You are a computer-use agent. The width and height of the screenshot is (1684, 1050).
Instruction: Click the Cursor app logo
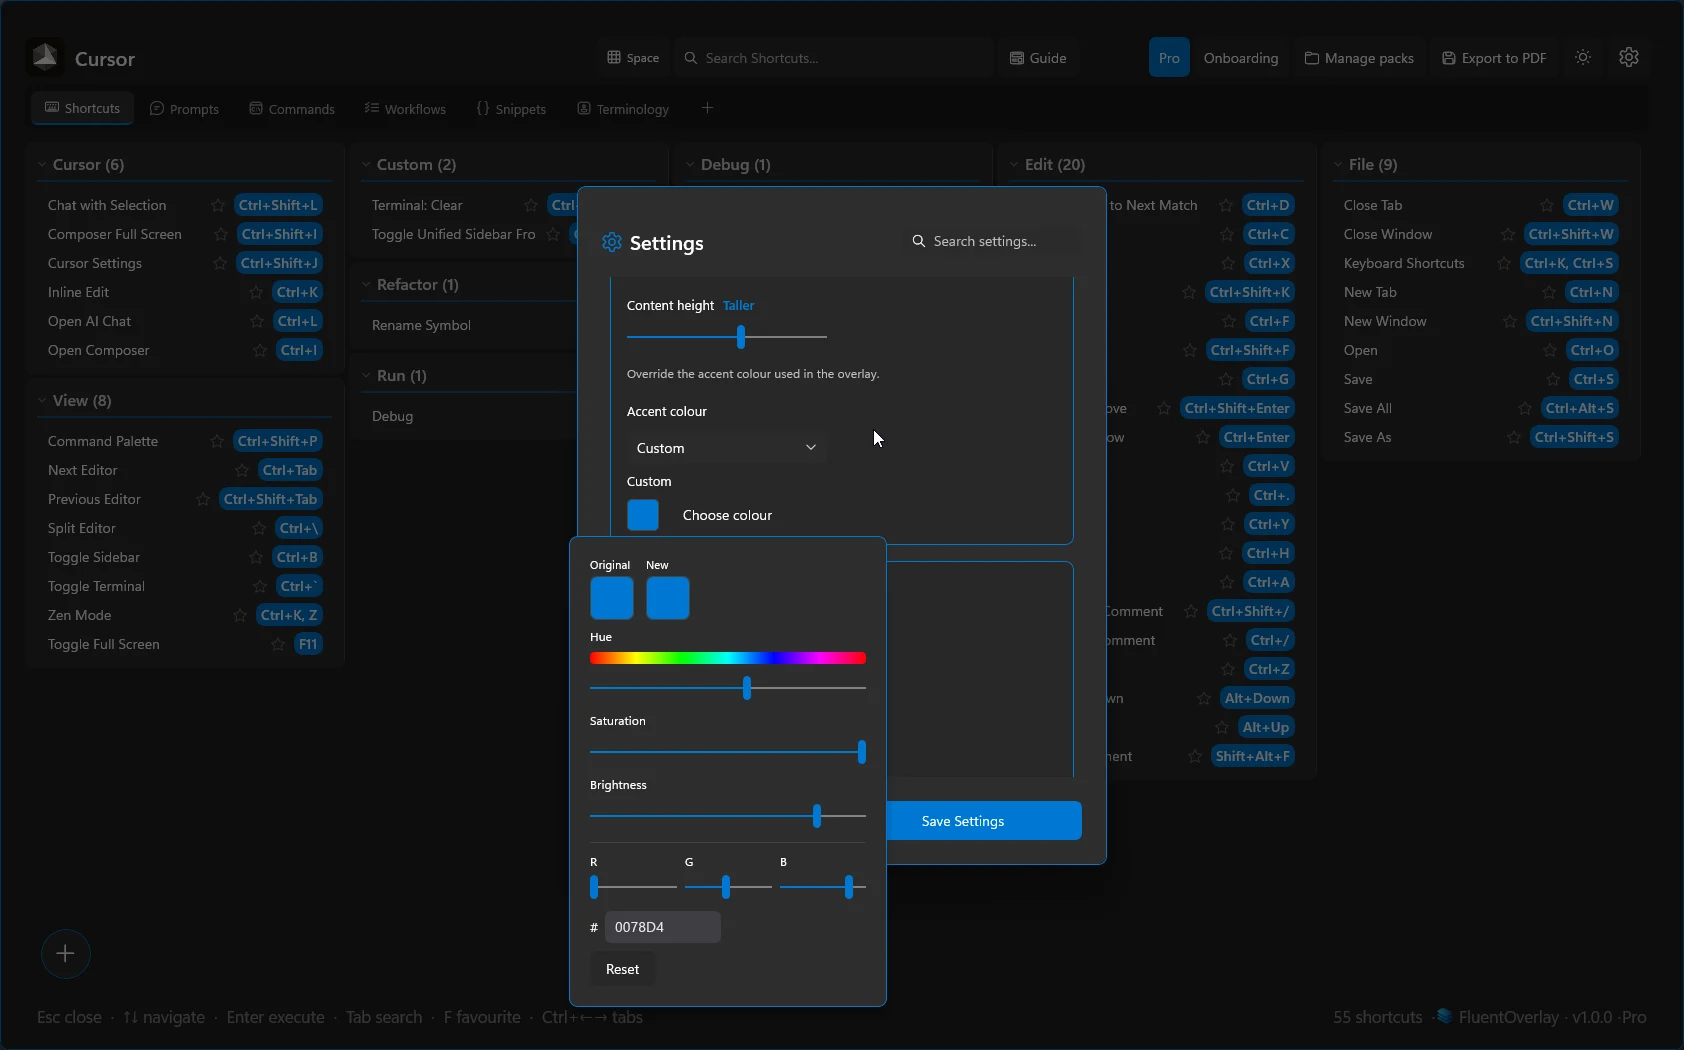[44, 56]
